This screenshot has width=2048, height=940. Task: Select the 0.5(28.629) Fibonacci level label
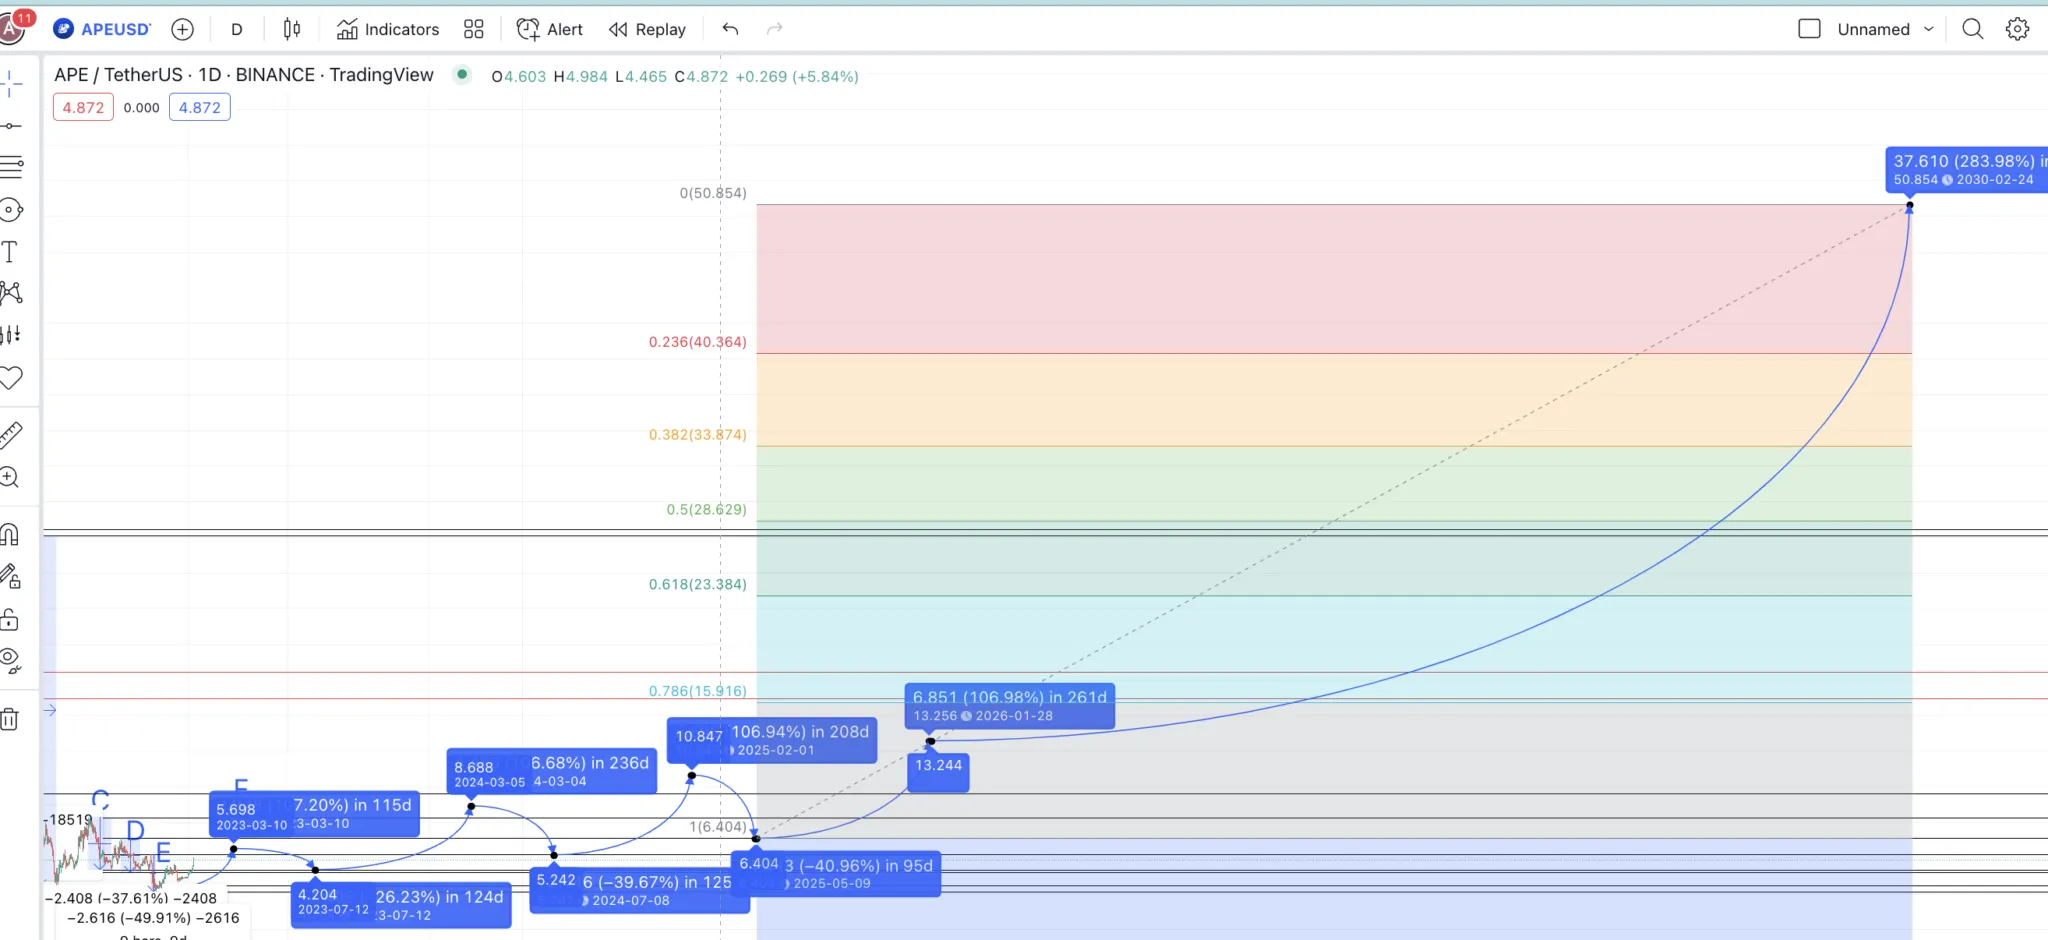pyautogui.click(x=706, y=510)
